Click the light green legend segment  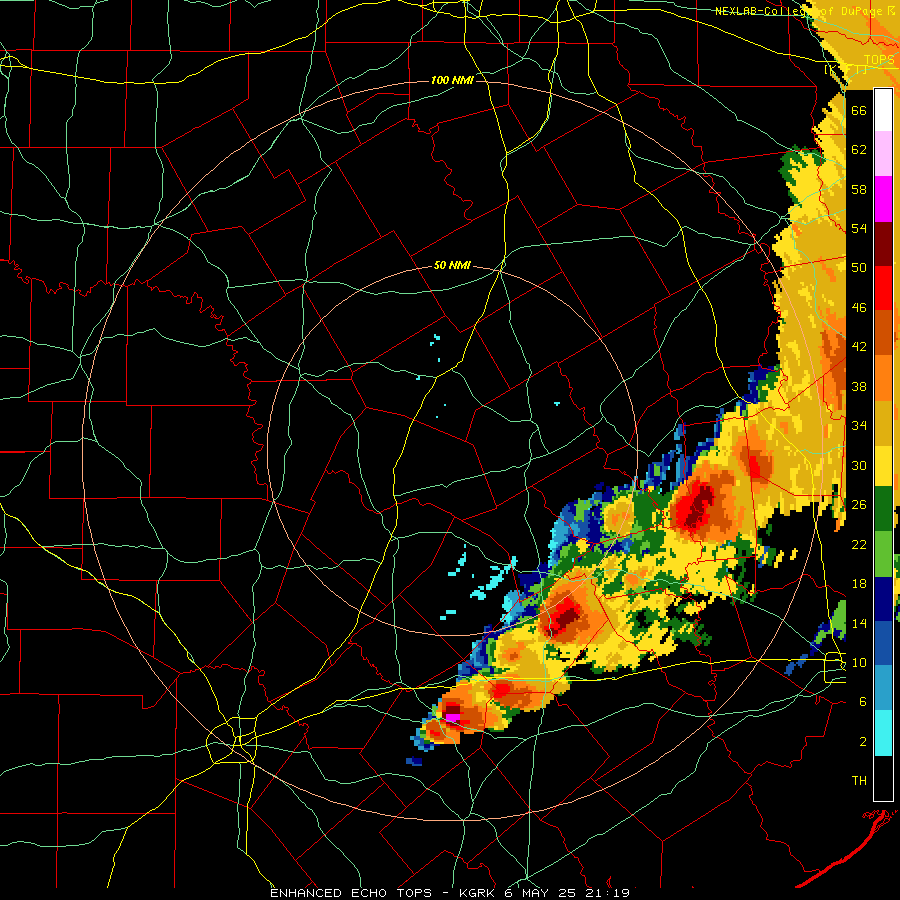pos(883,554)
